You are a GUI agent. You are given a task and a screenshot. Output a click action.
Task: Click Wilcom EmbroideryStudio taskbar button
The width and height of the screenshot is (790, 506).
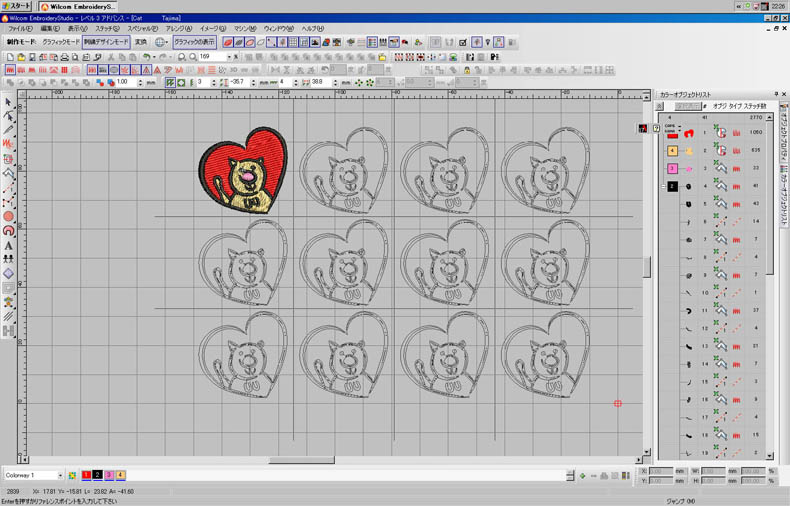pyautogui.click(x=78, y=6)
